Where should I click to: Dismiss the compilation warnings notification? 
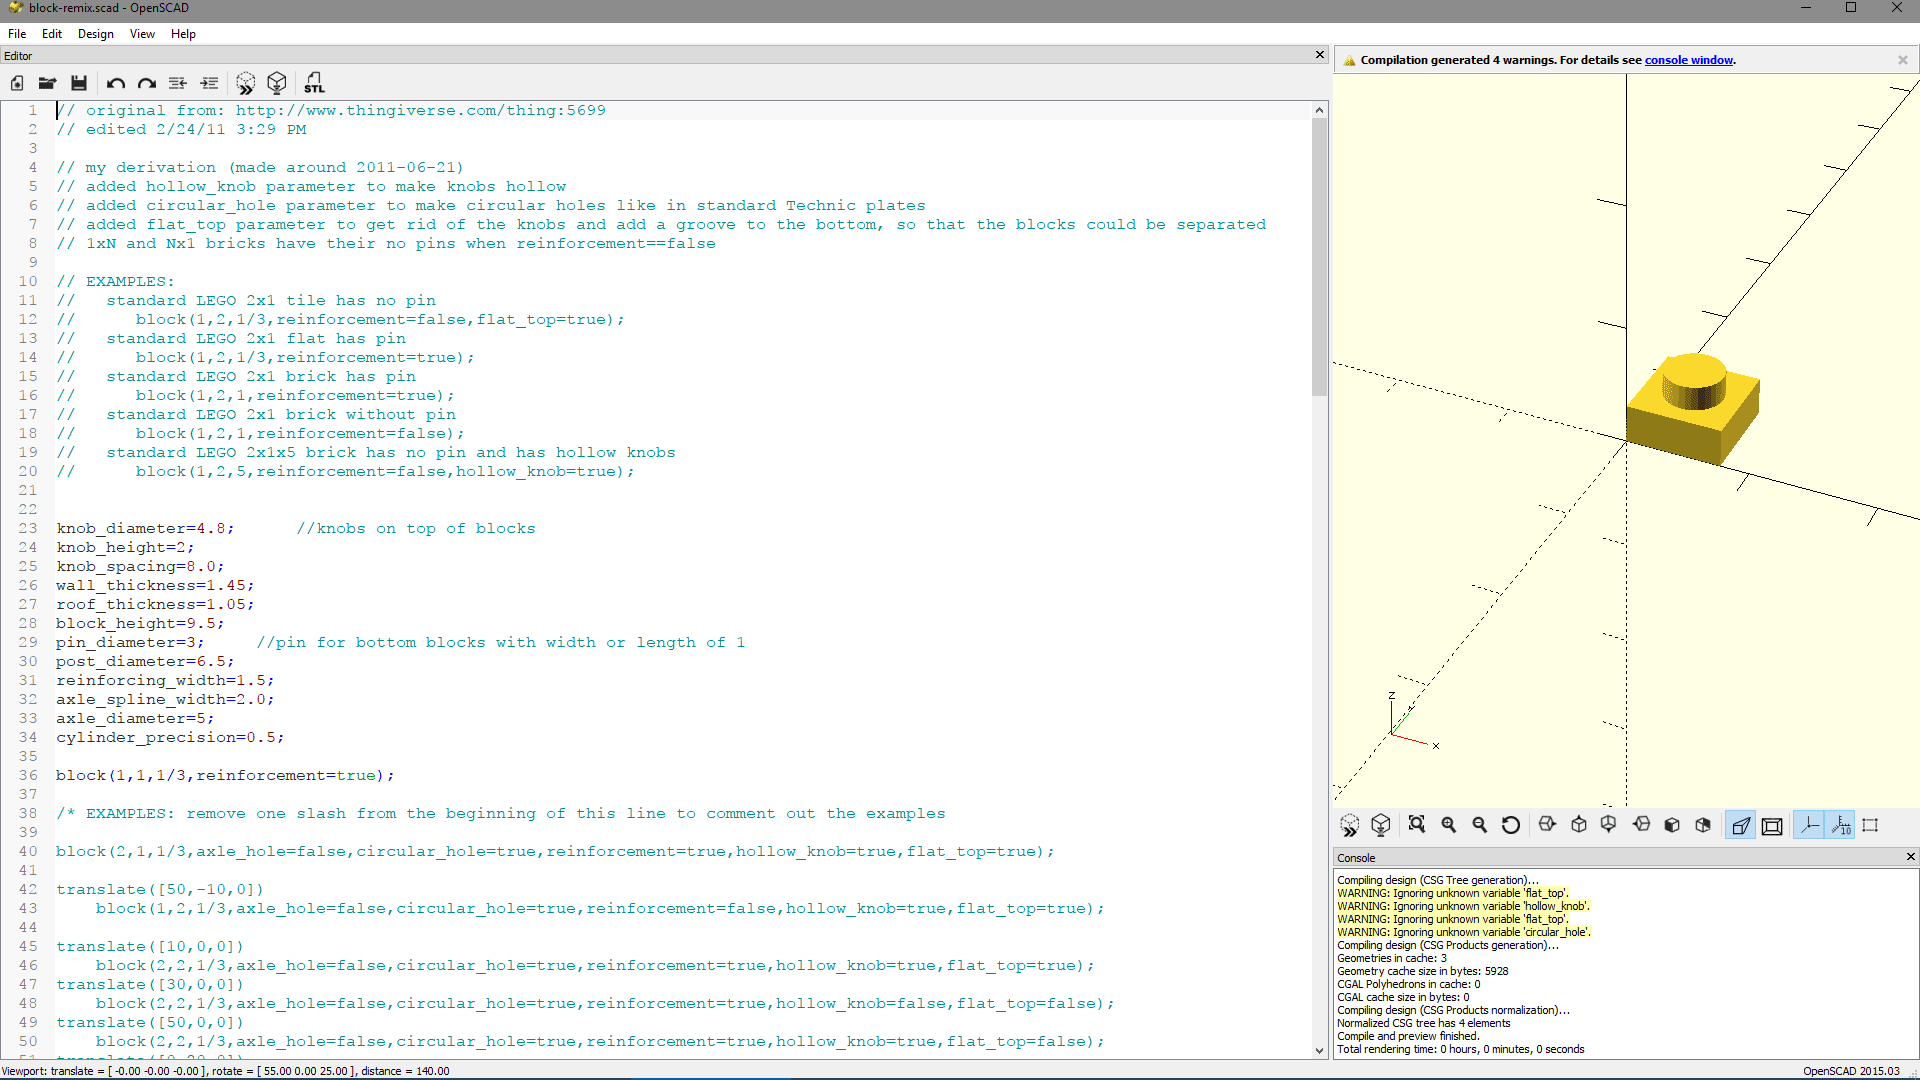click(x=1903, y=60)
